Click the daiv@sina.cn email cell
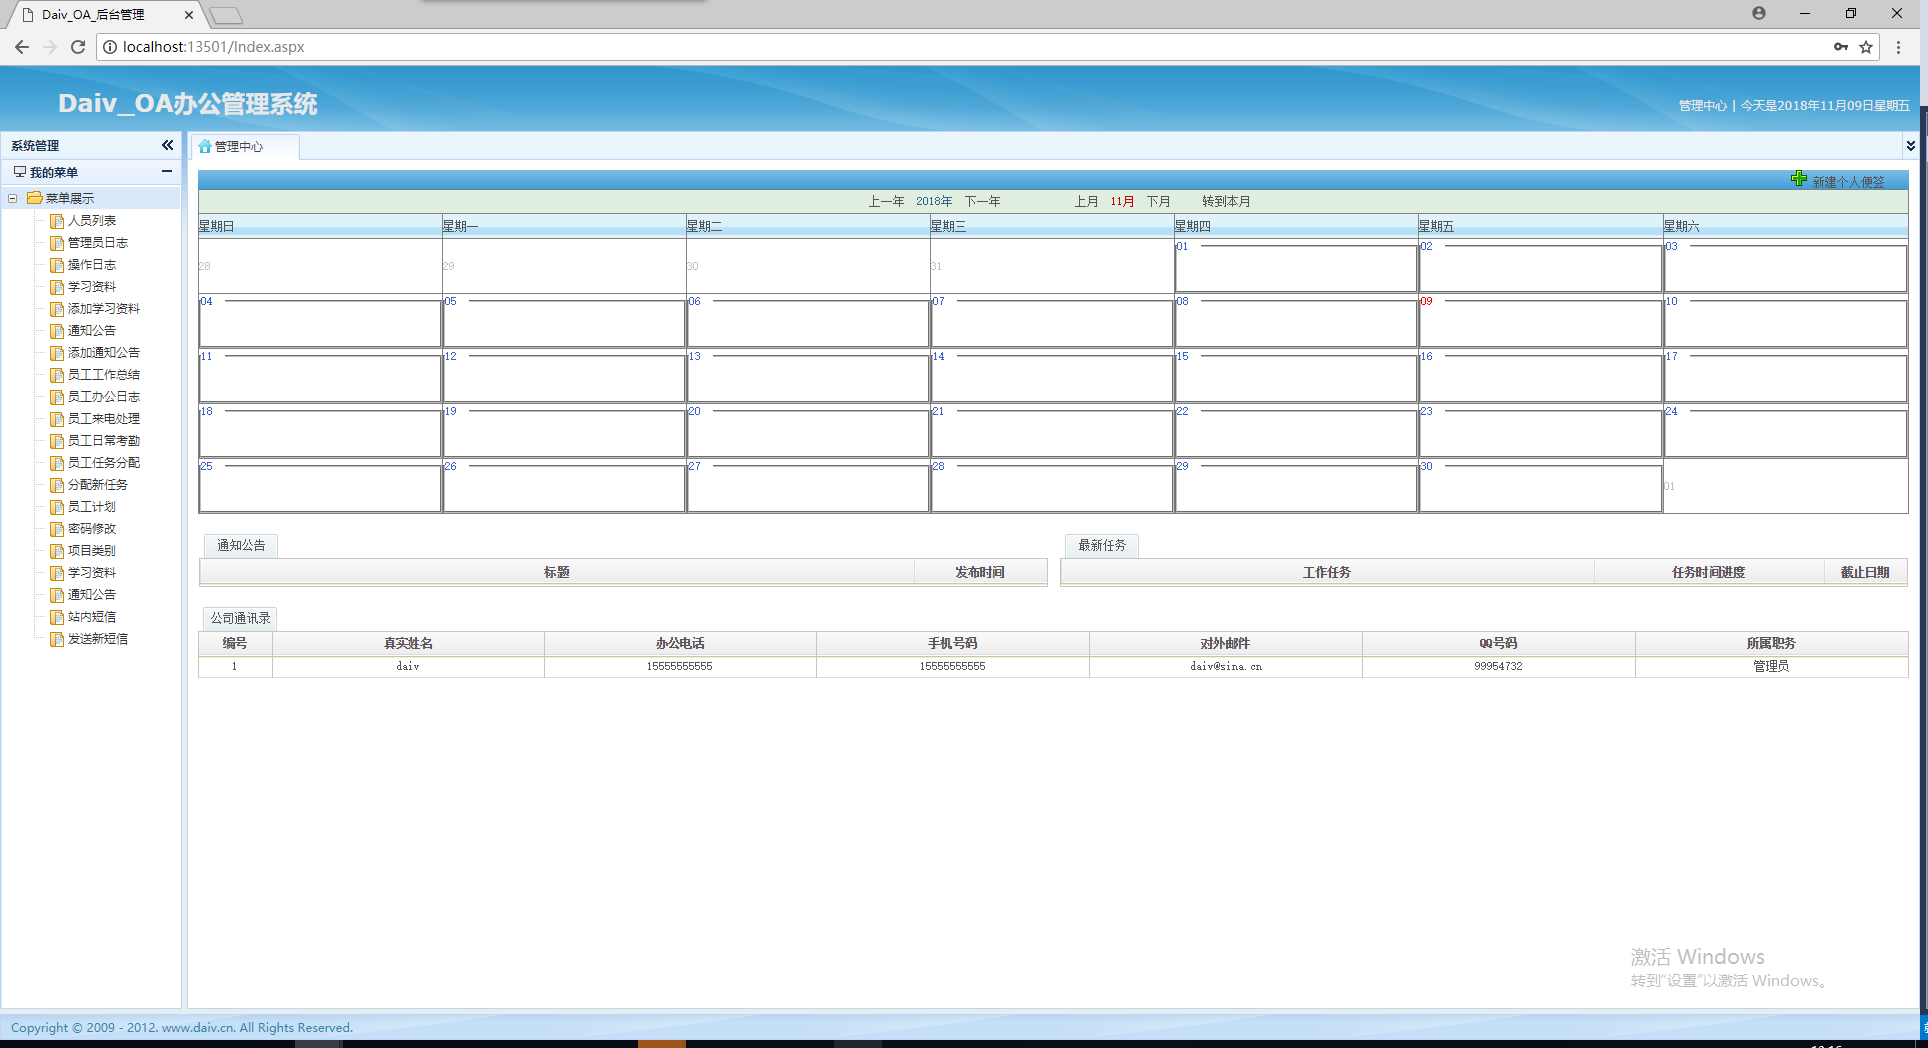Image resolution: width=1928 pixels, height=1048 pixels. click(1226, 666)
